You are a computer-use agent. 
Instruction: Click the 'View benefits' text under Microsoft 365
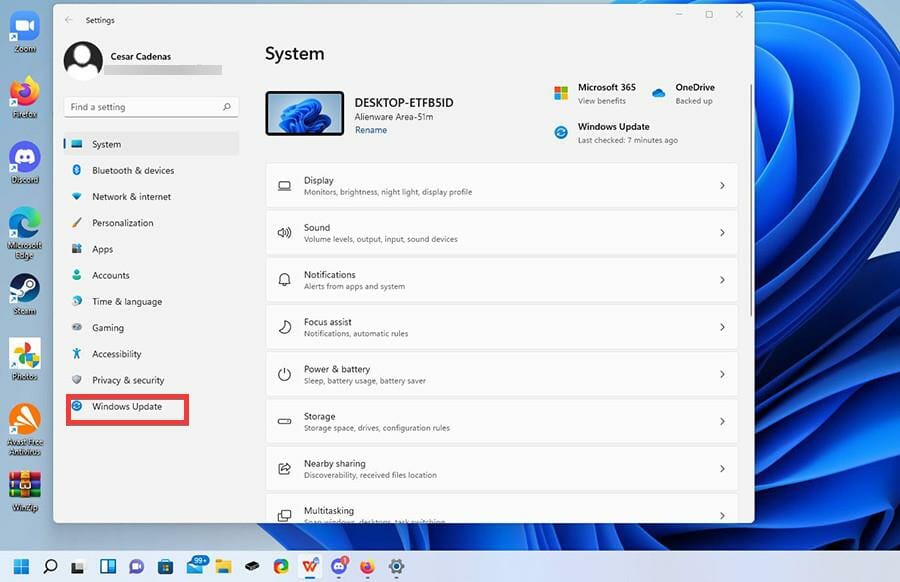tap(602, 101)
